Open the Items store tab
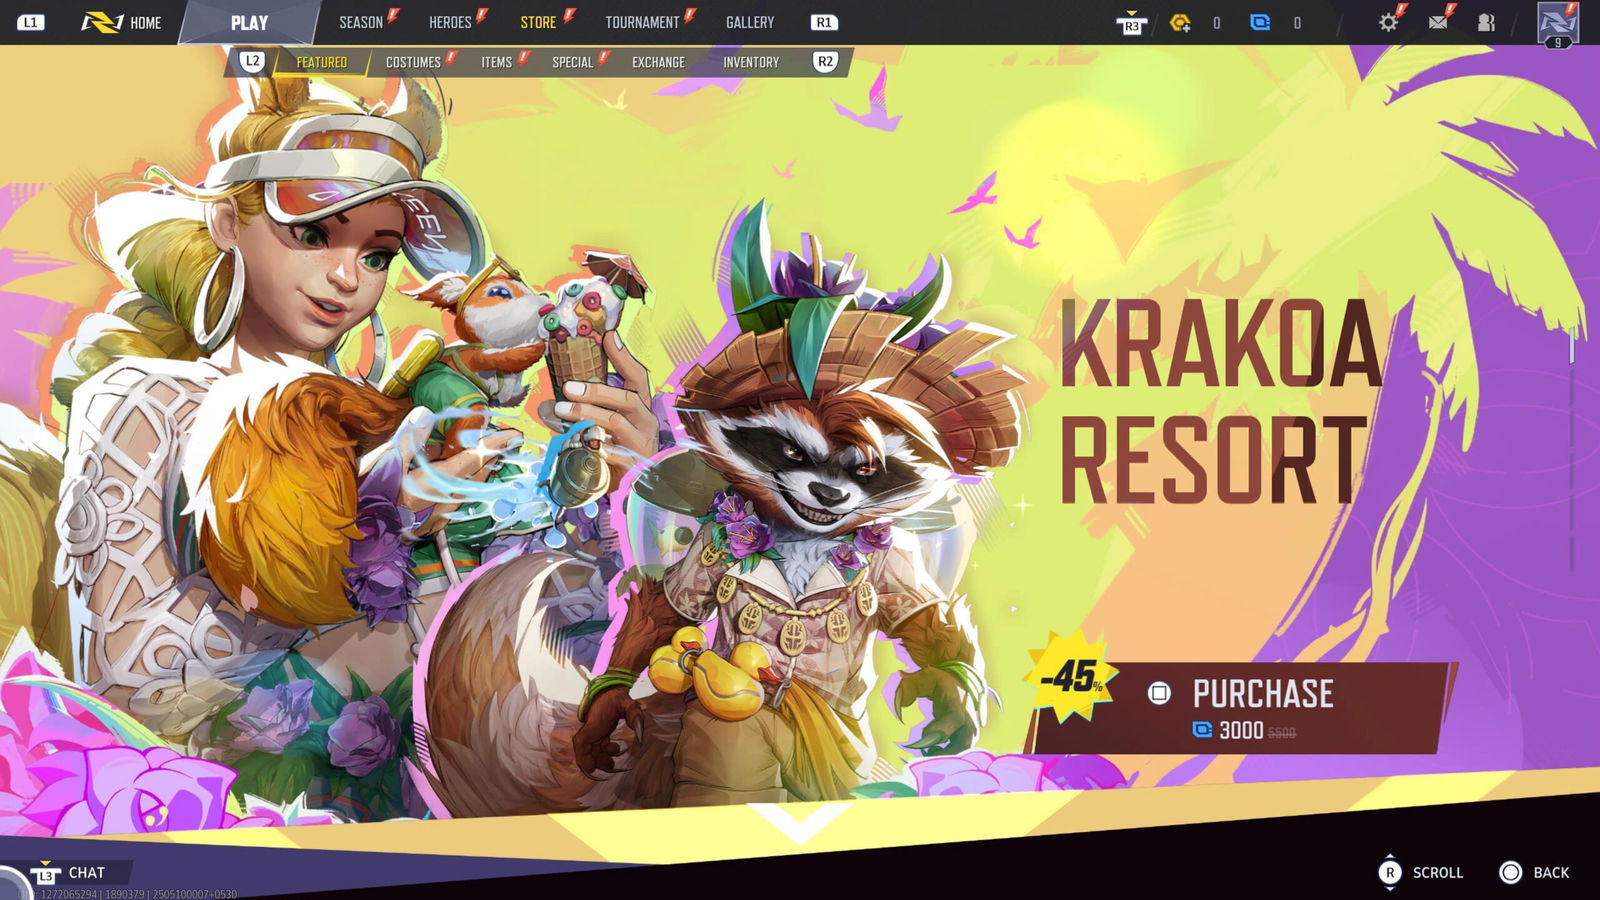The width and height of the screenshot is (1600, 900). [496, 62]
